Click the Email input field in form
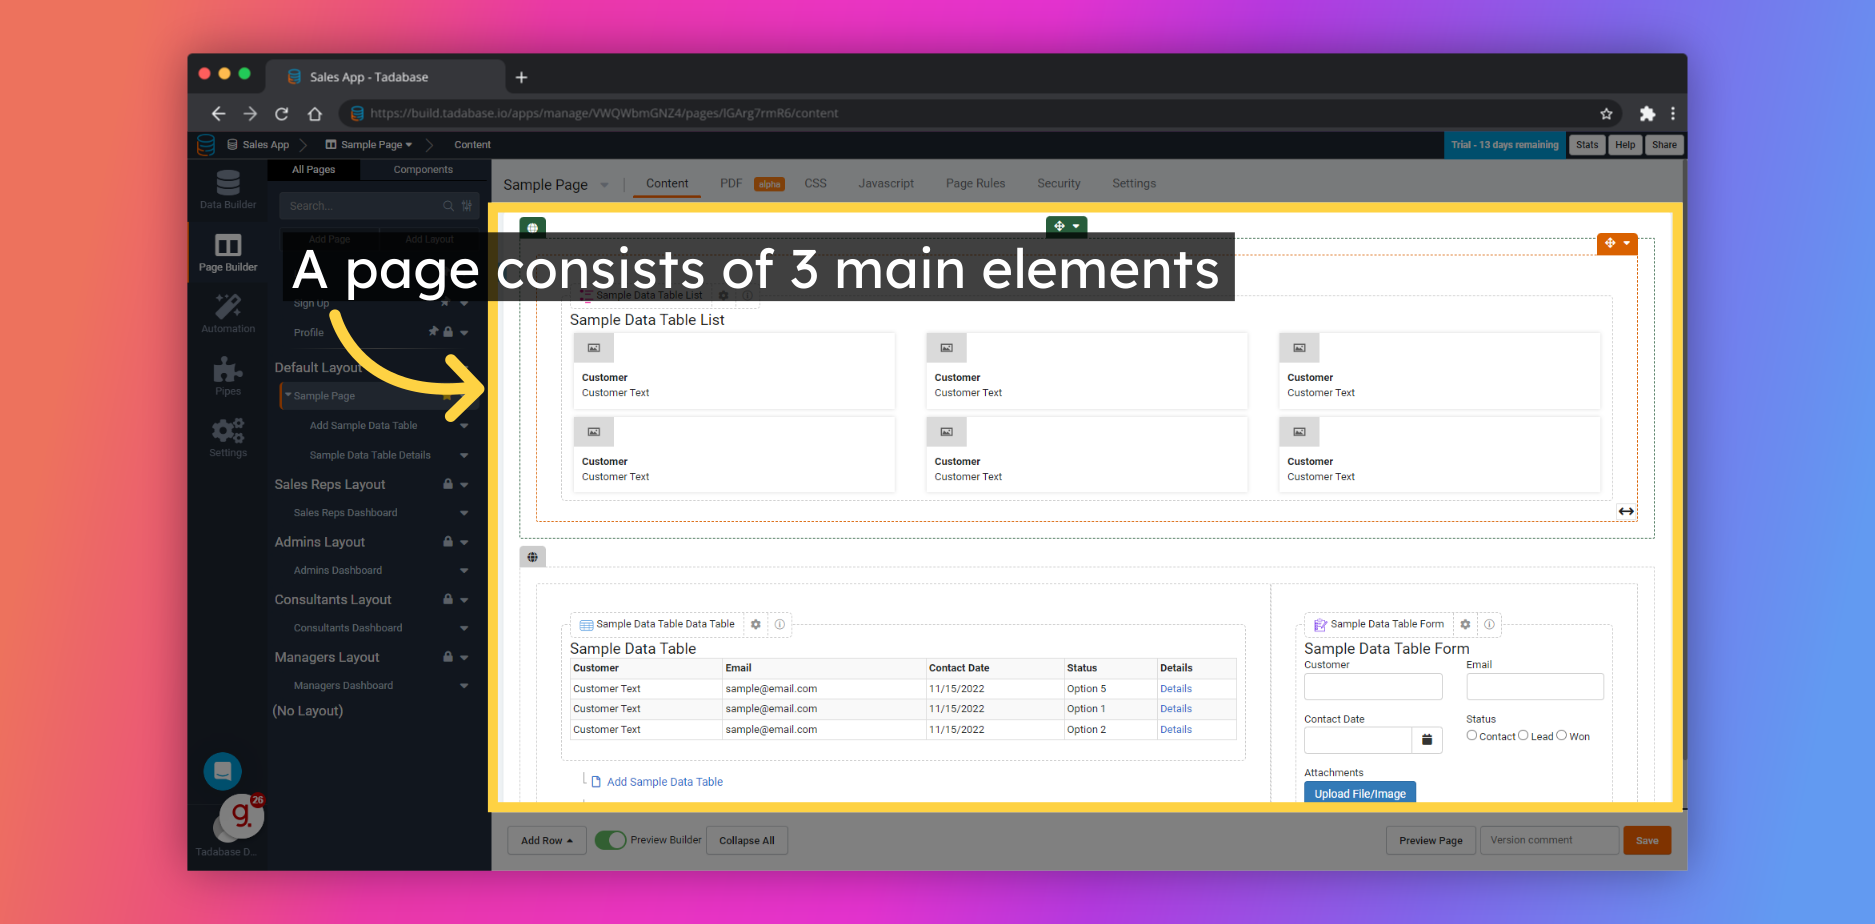 pyautogui.click(x=1535, y=686)
